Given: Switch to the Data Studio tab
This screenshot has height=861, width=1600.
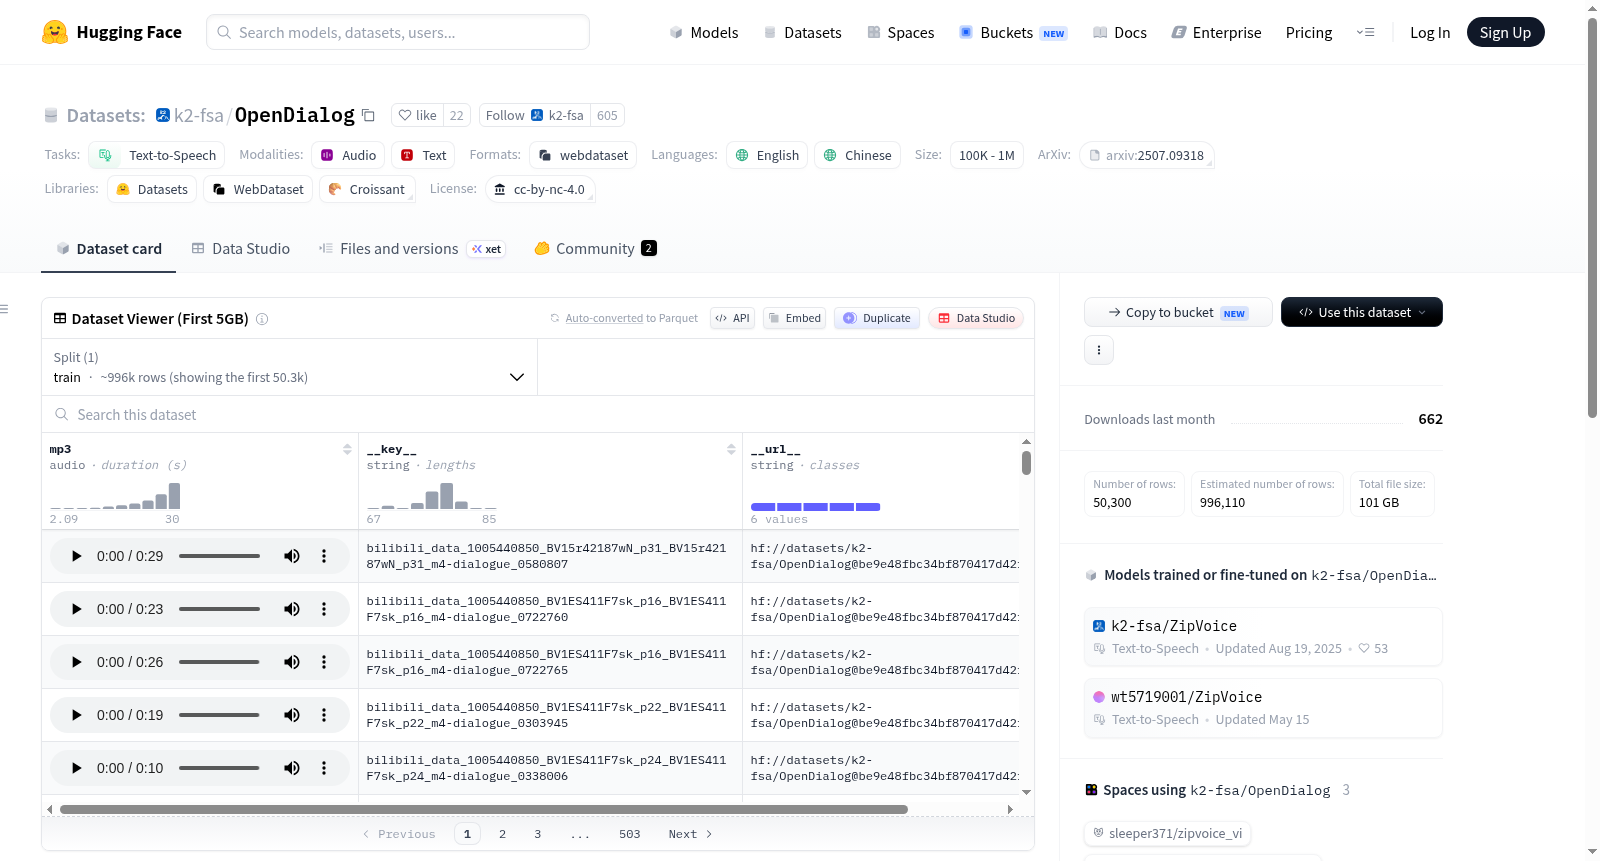Looking at the screenshot, I should coord(241,248).
